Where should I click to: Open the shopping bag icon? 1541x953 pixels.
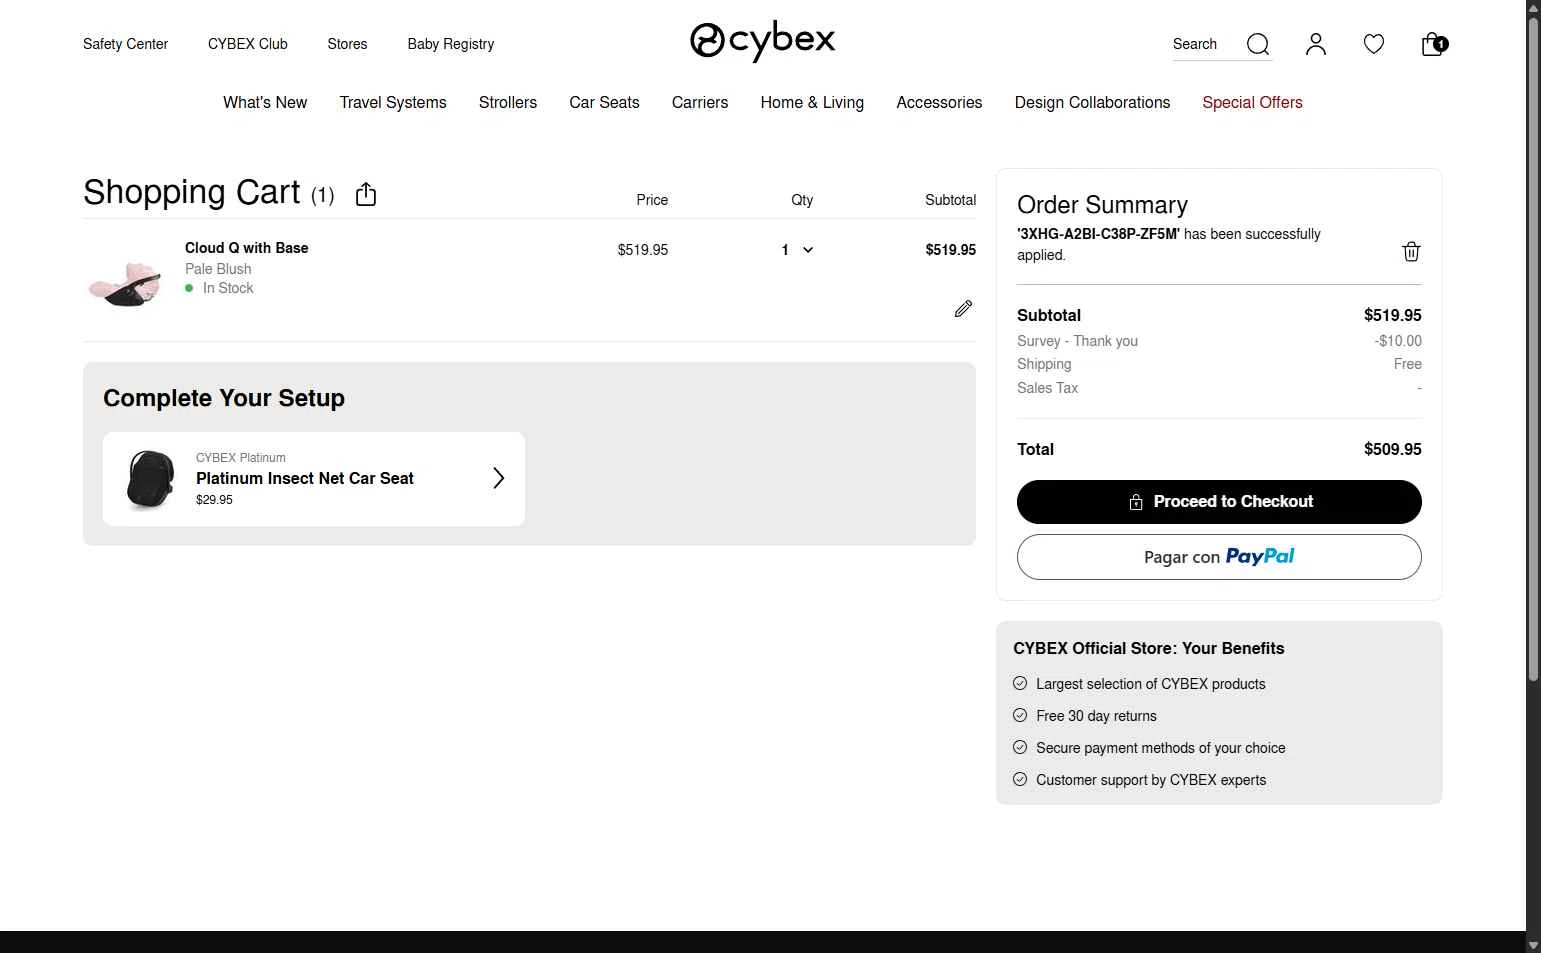click(x=1434, y=44)
